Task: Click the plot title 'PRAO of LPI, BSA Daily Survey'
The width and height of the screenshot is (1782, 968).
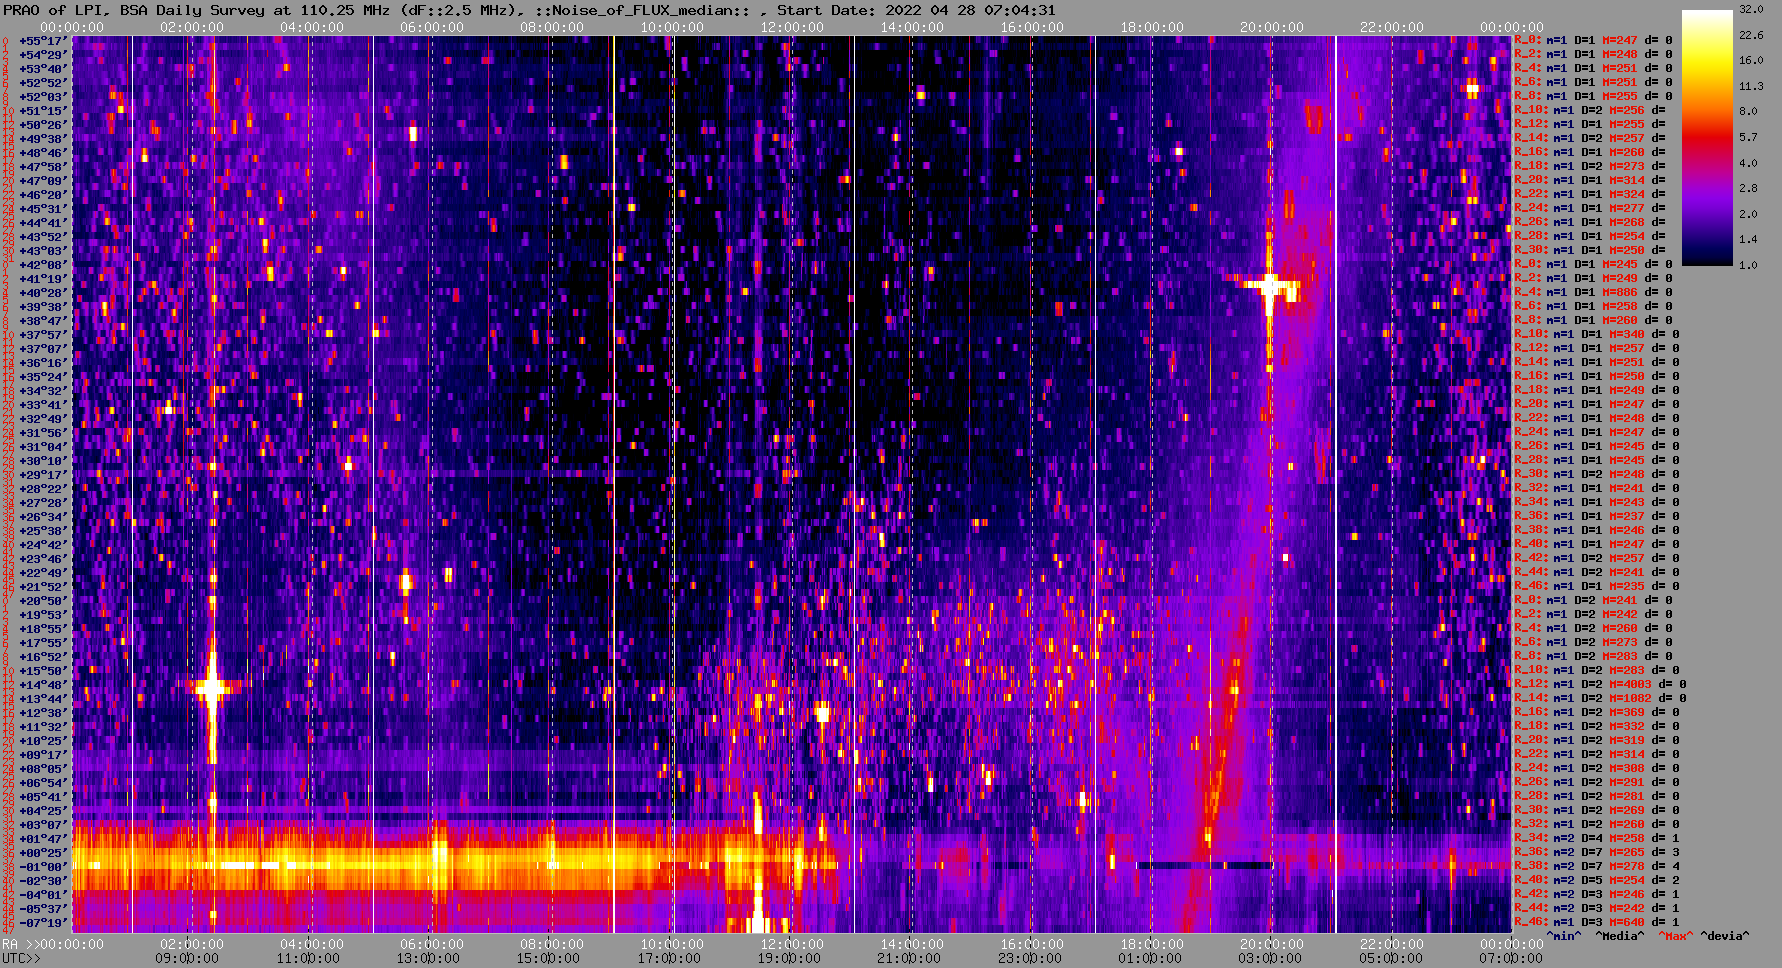Action: point(135,10)
